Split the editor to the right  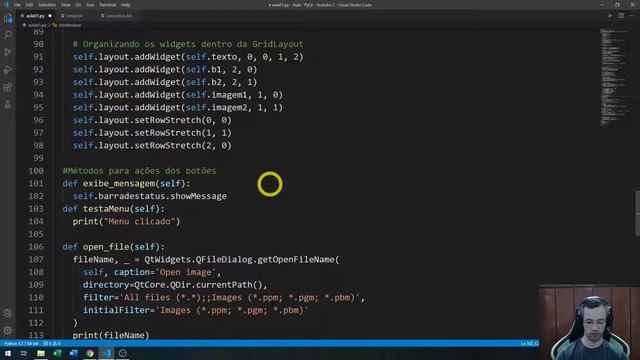(x=621, y=16)
